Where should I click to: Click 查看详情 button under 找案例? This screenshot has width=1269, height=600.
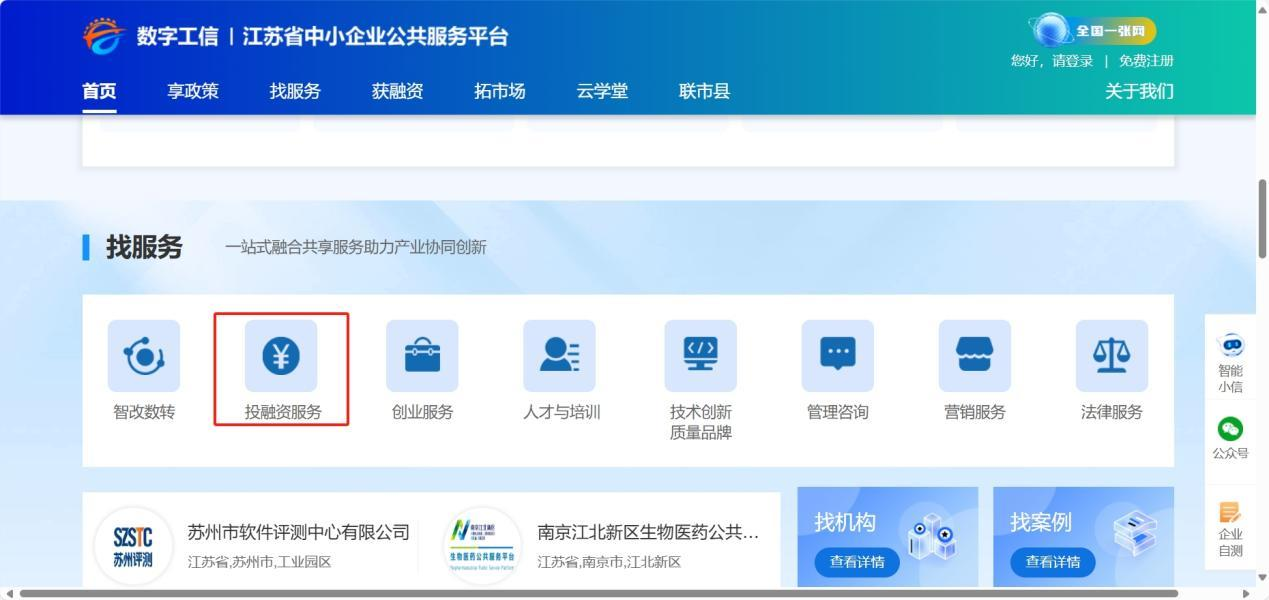(1053, 562)
